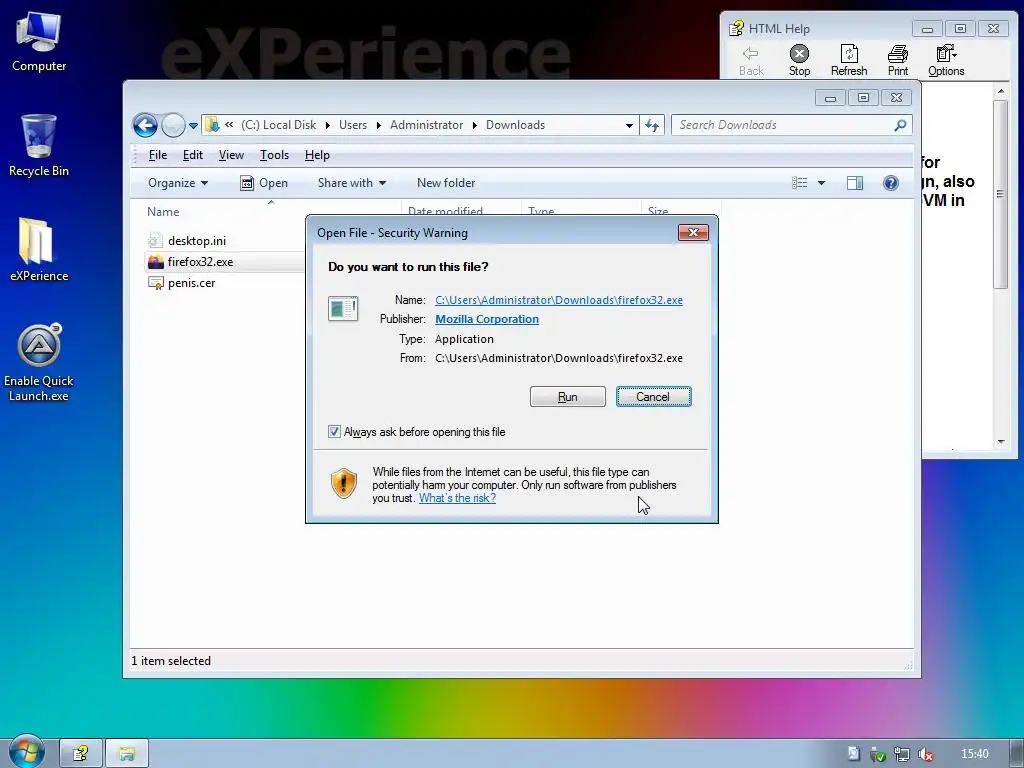Click the Downloads breadcrumb segment

pyautogui.click(x=515, y=125)
